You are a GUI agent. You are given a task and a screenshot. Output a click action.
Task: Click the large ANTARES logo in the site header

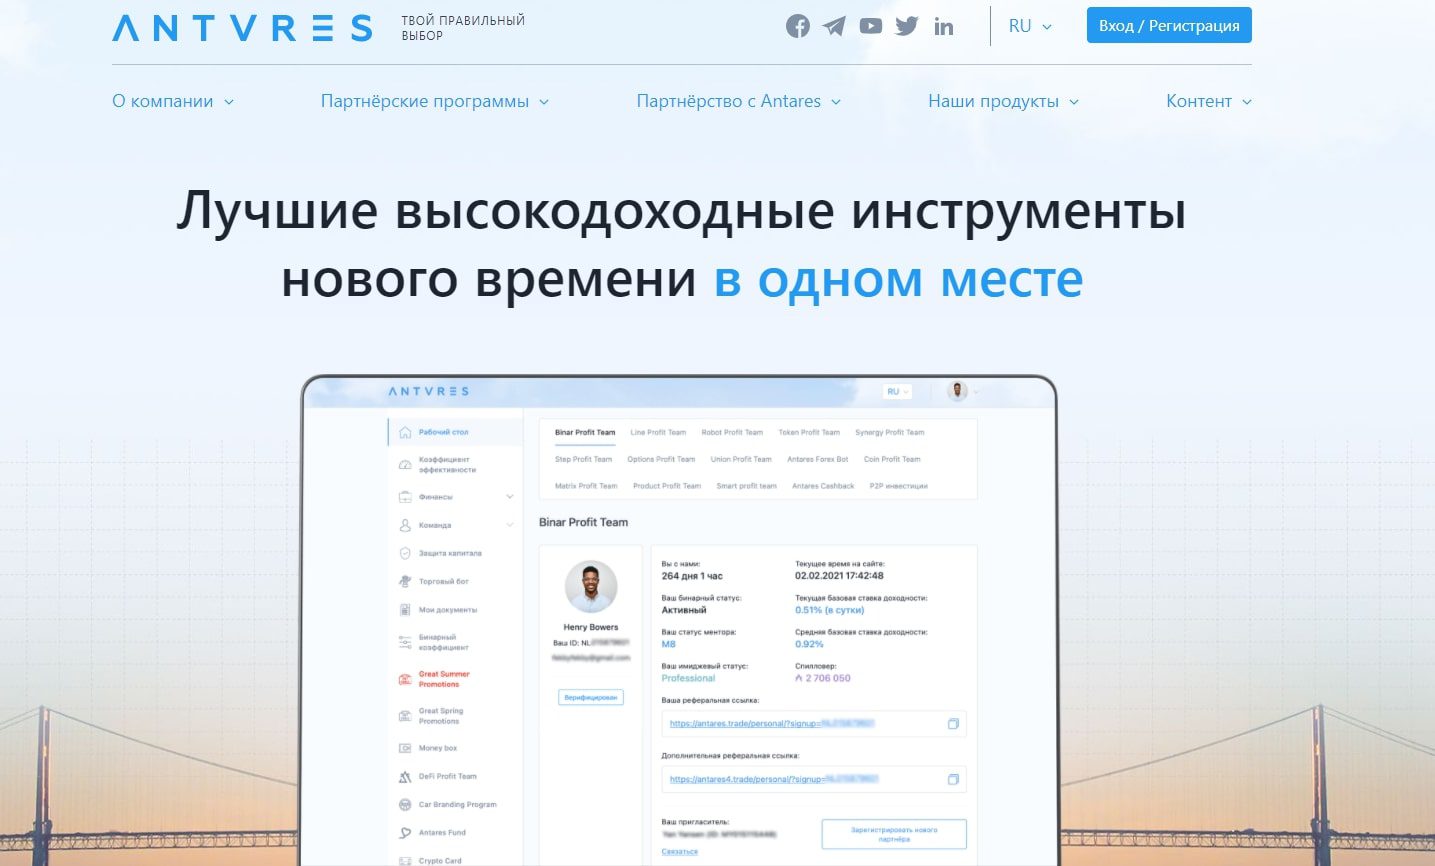pos(242,27)
